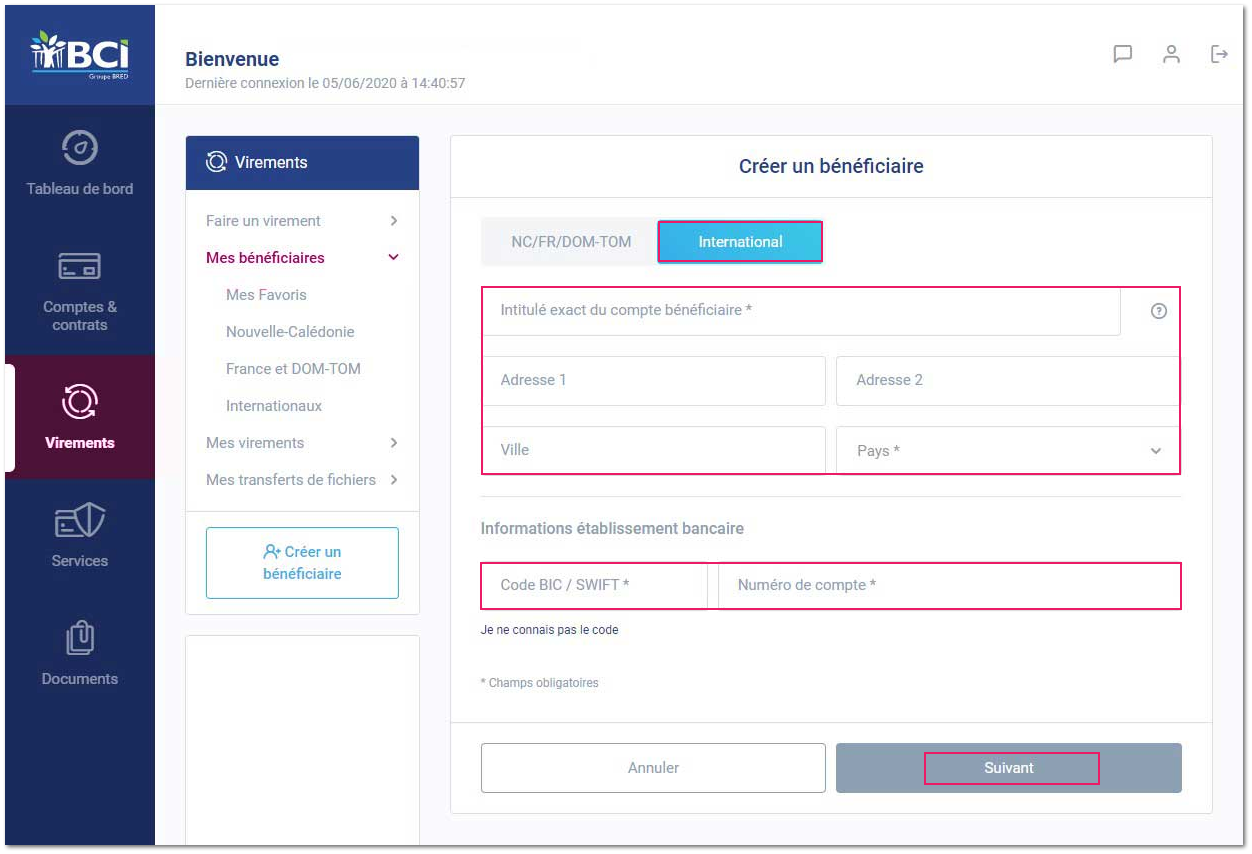The height and width of the screenshot is (854, 1252).
Task: Click the user profile icon
Action: click(1171, 54)
